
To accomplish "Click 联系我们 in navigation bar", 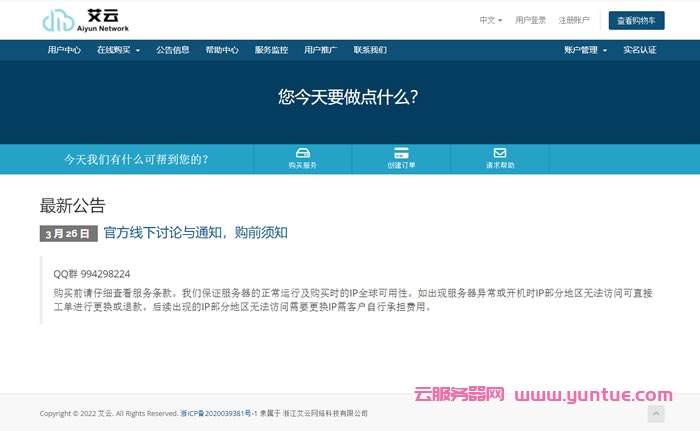I will [x=369, y=49].
